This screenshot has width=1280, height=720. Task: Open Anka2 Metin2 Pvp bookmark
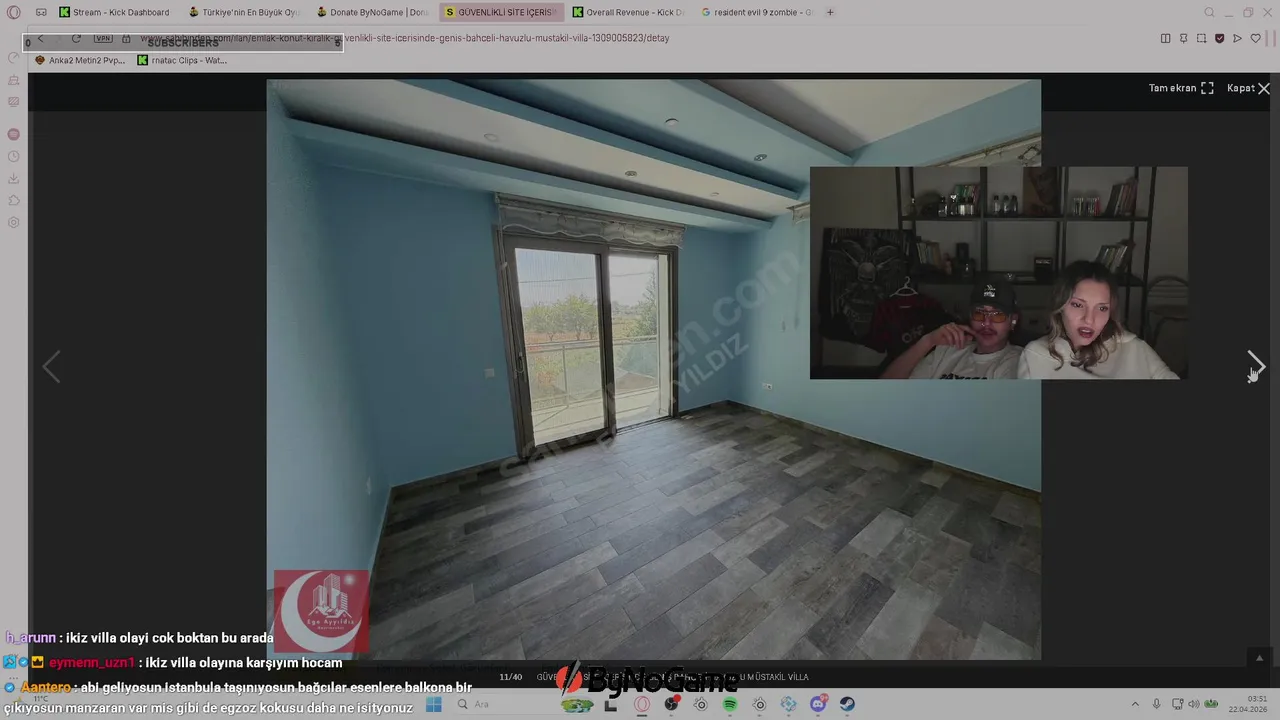[80, 60]
